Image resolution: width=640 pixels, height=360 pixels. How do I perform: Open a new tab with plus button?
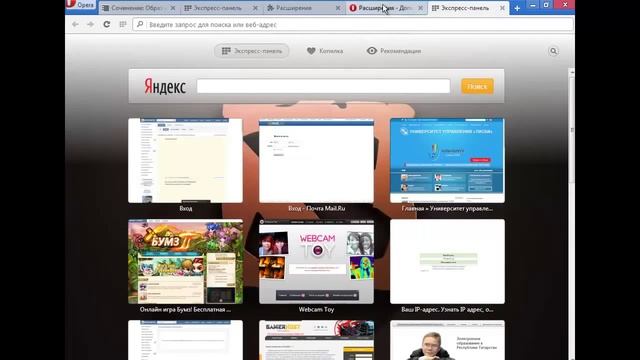pos(517,8)
